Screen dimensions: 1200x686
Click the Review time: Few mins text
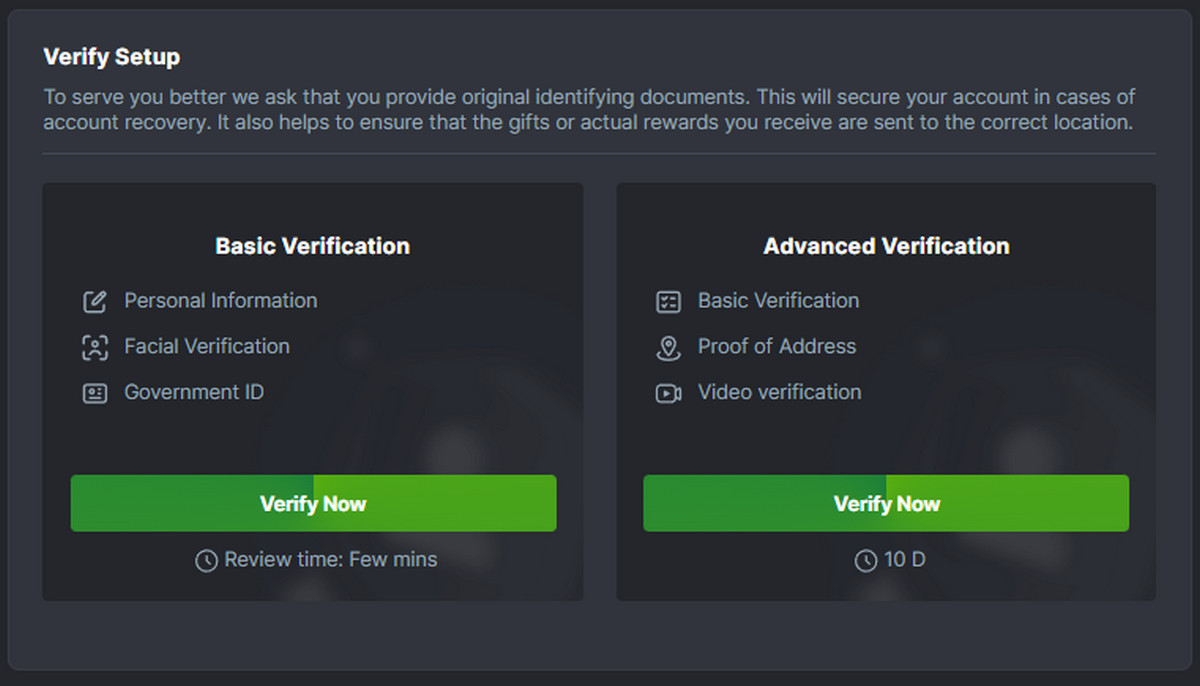click(330, 560)
